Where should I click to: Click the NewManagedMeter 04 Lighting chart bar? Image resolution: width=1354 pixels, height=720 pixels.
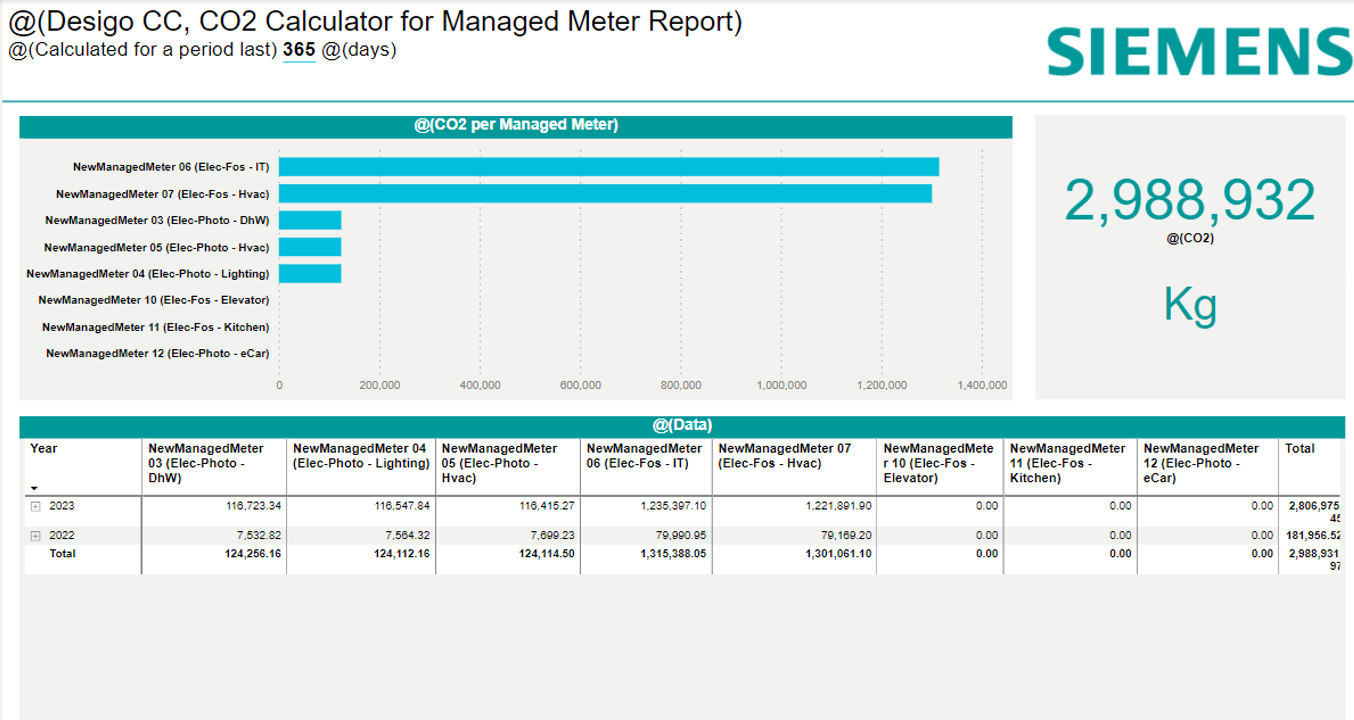coord(310,273)
